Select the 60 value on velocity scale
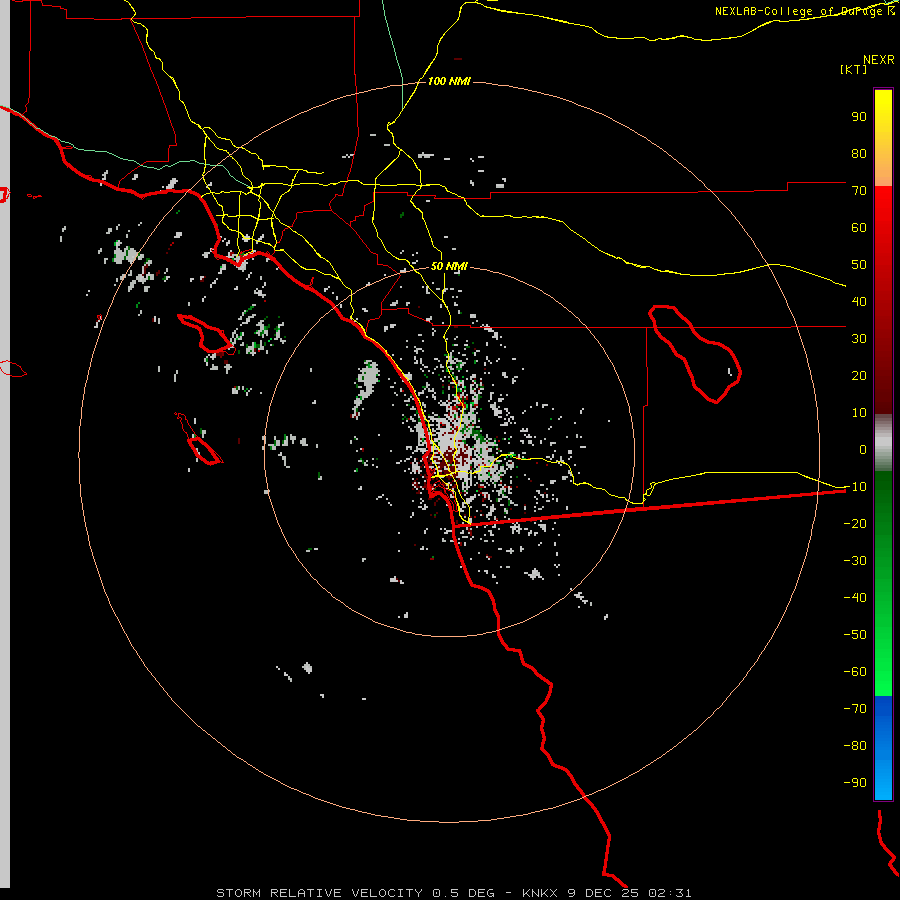This screenshot has height=900, width=900. click(x=859, y=227)
